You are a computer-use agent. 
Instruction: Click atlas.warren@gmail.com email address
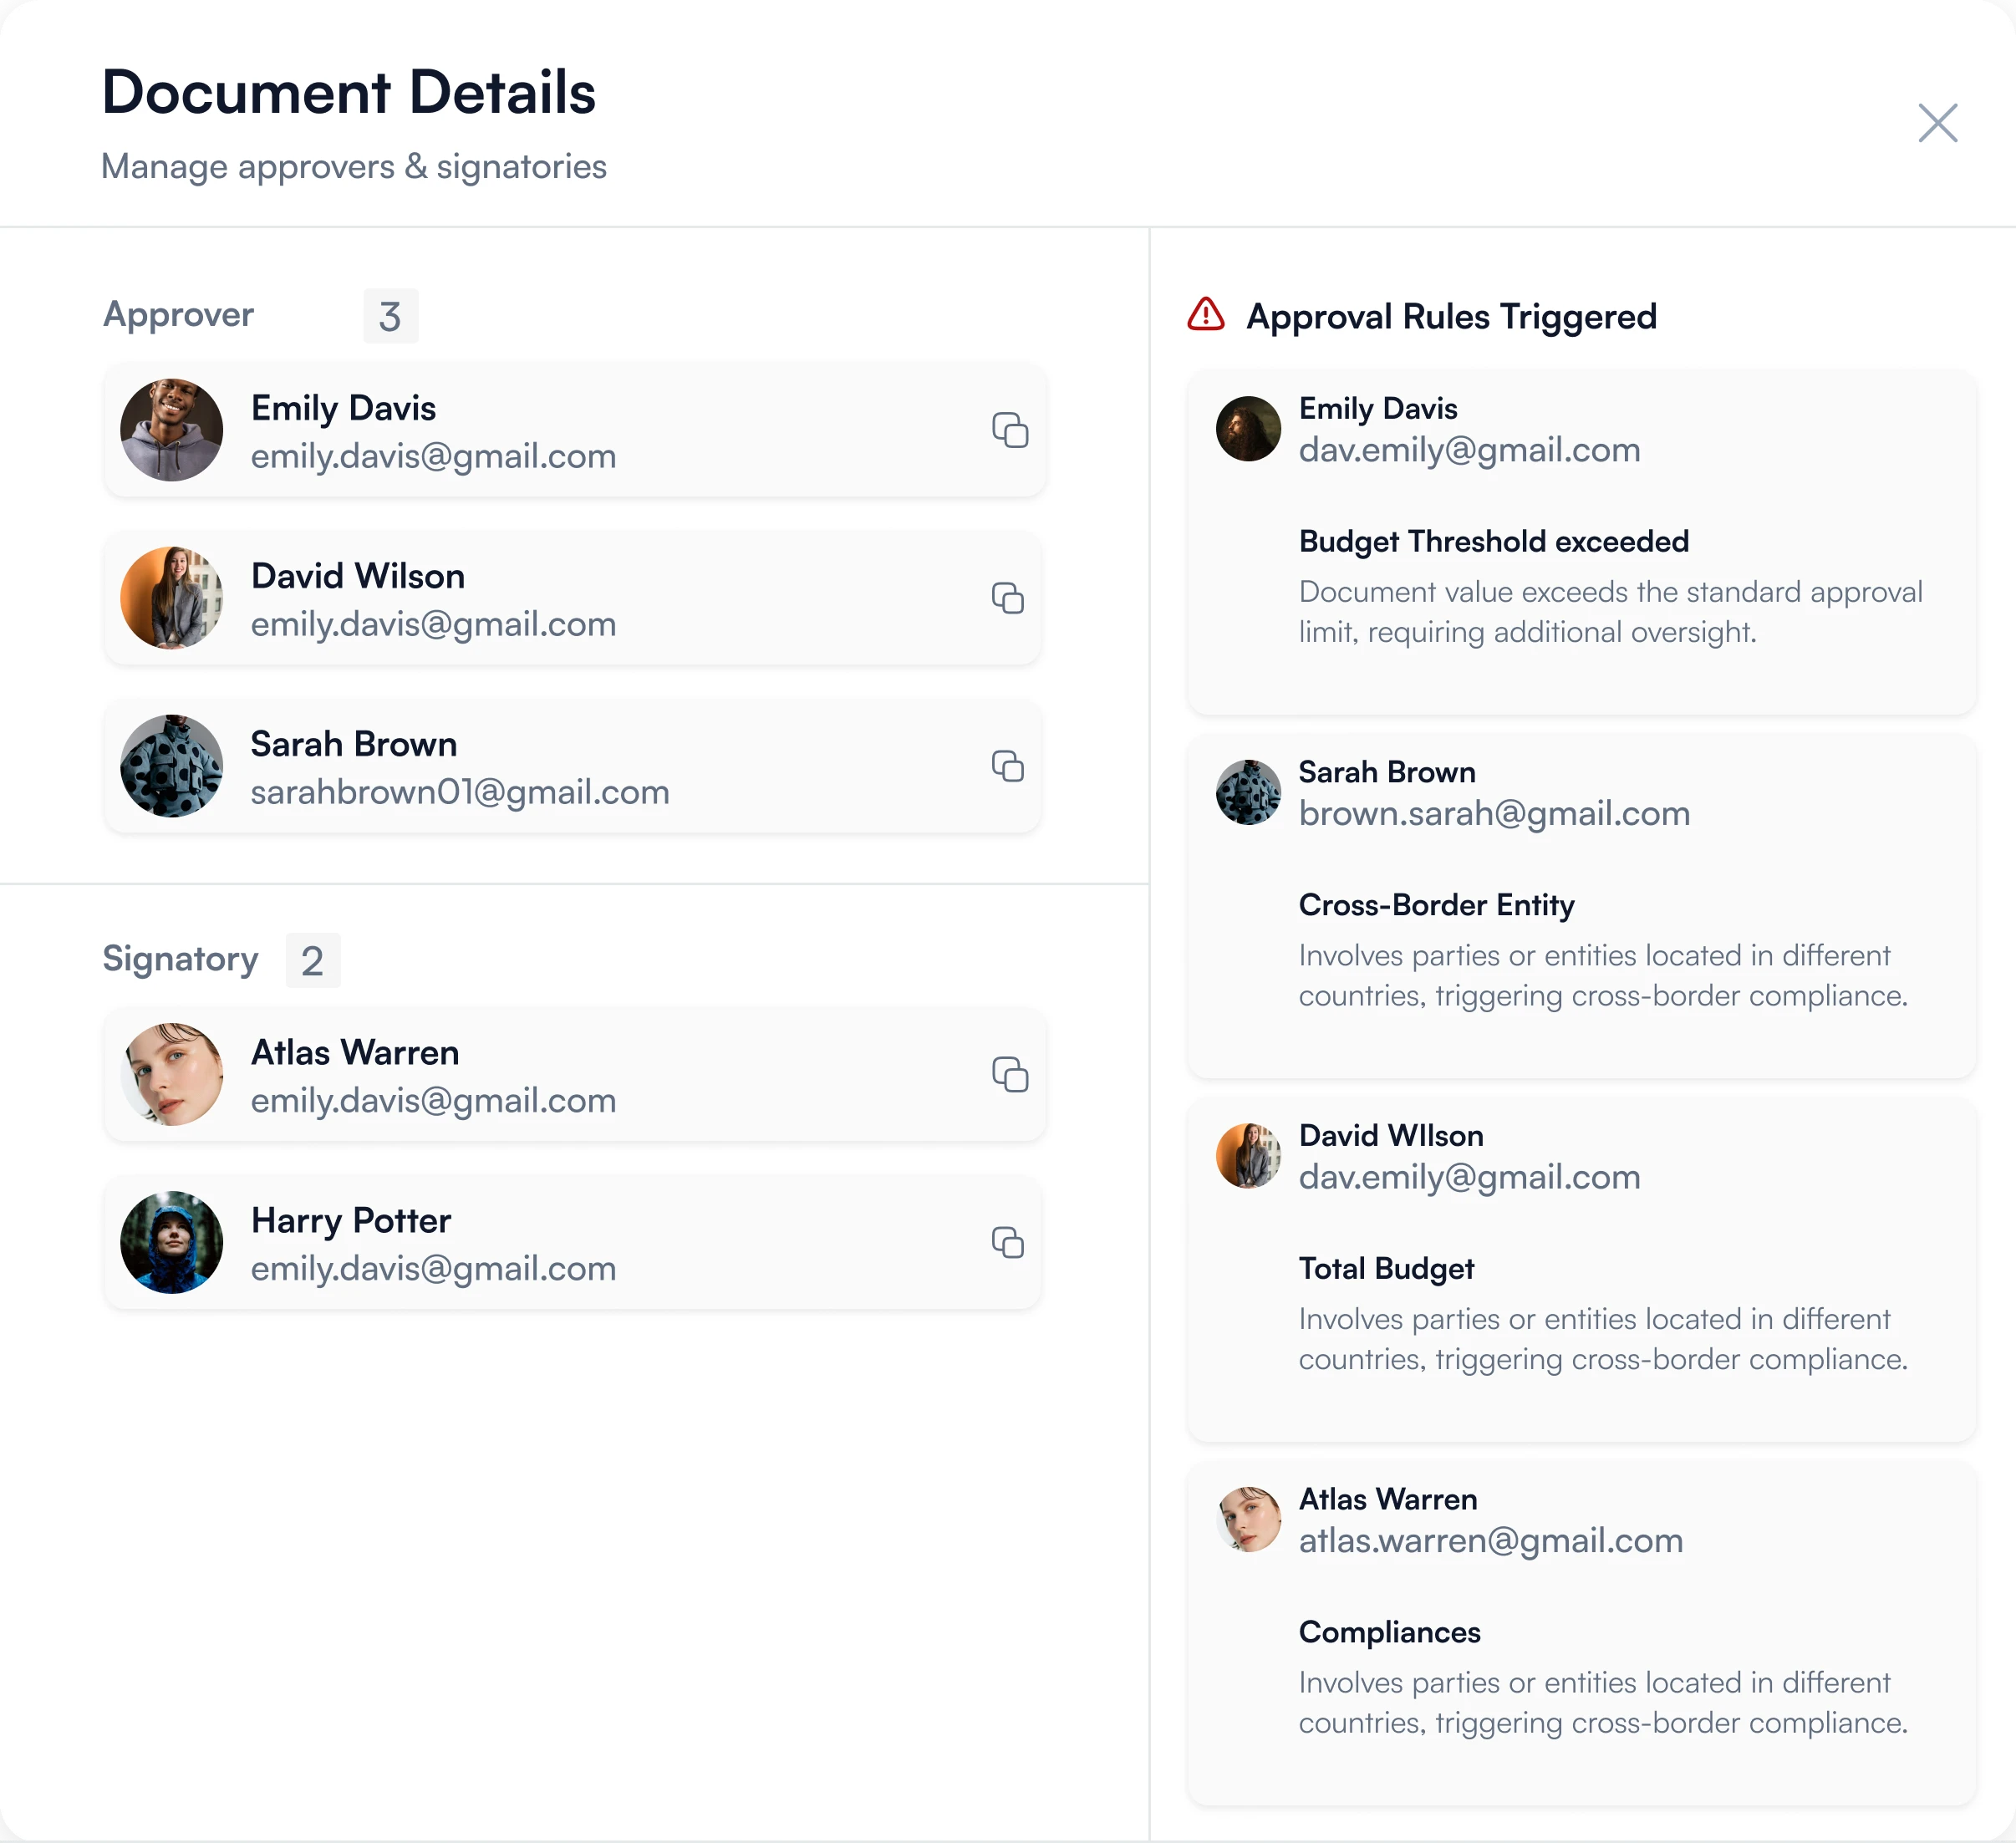tap(1490, 1541)
